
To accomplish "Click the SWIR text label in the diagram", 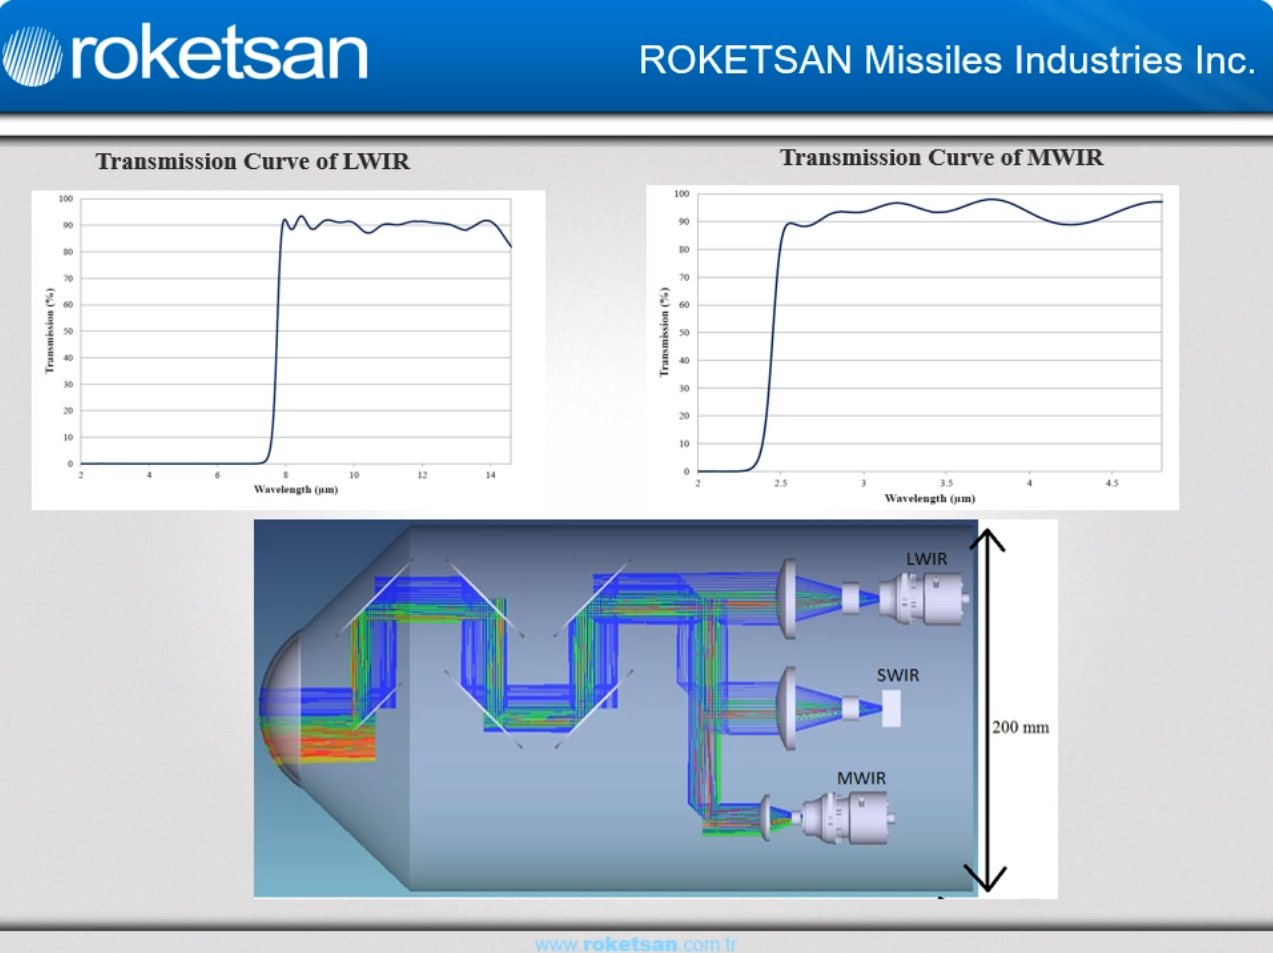I will 897,675.
